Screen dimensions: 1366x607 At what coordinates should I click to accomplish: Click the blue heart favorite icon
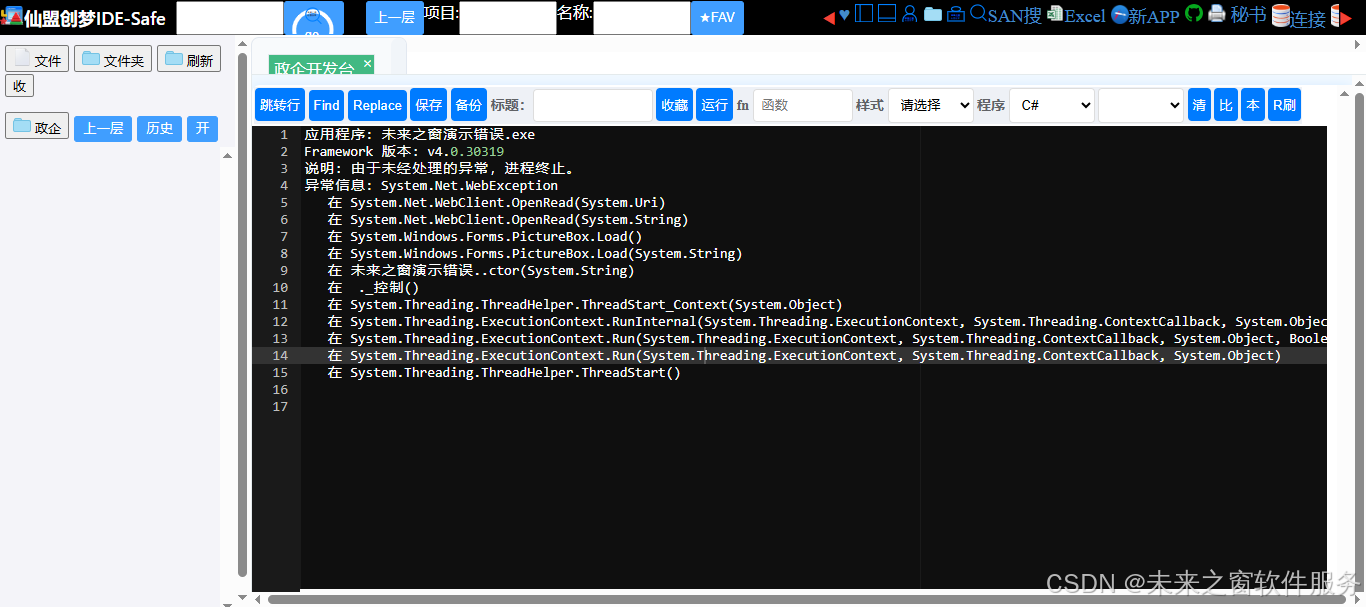click(844, 15)
